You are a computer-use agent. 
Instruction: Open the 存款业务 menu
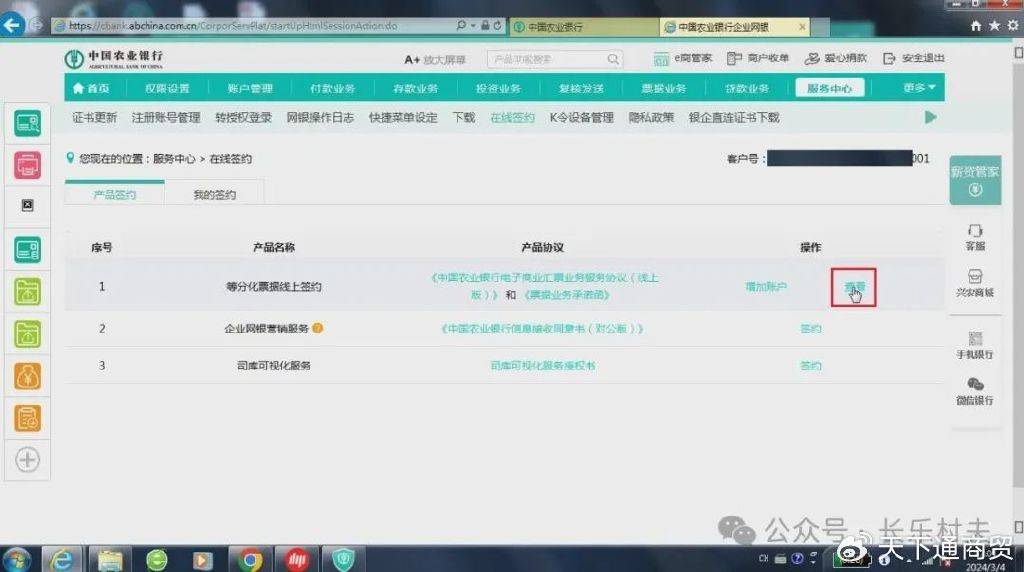[x=415, y=88]
